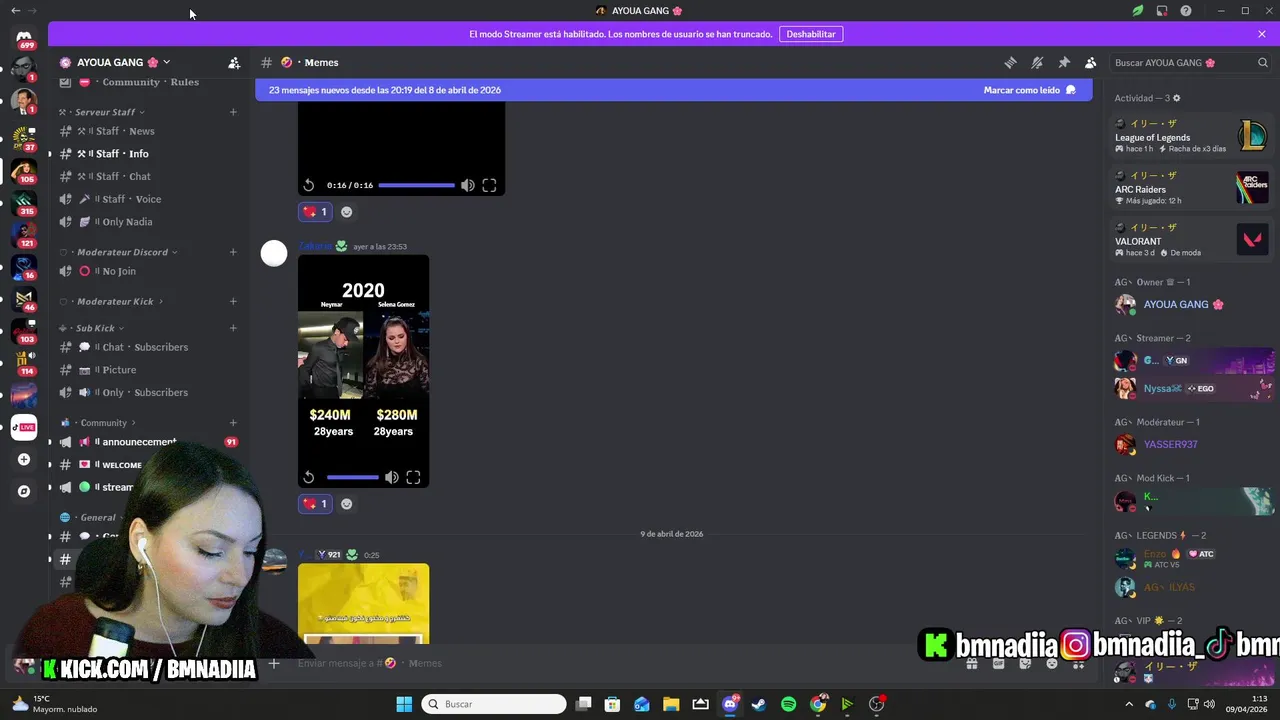Collapse the Moderateur Discord category

pyautogui.click(x=118, y=252)
